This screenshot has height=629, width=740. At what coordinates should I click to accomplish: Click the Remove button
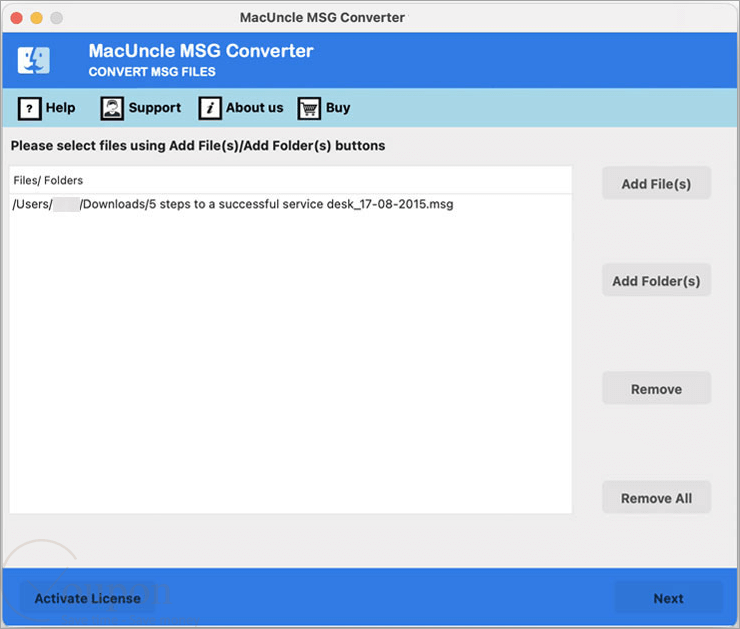656,388
